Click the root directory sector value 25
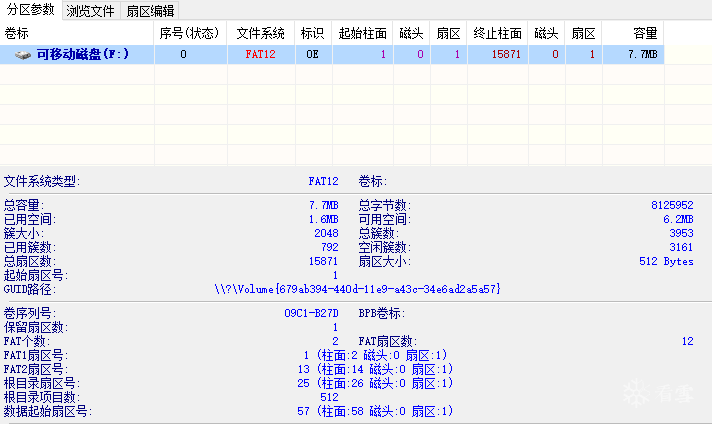The height and width of the screenshot is (424, 712). point(303,384)
